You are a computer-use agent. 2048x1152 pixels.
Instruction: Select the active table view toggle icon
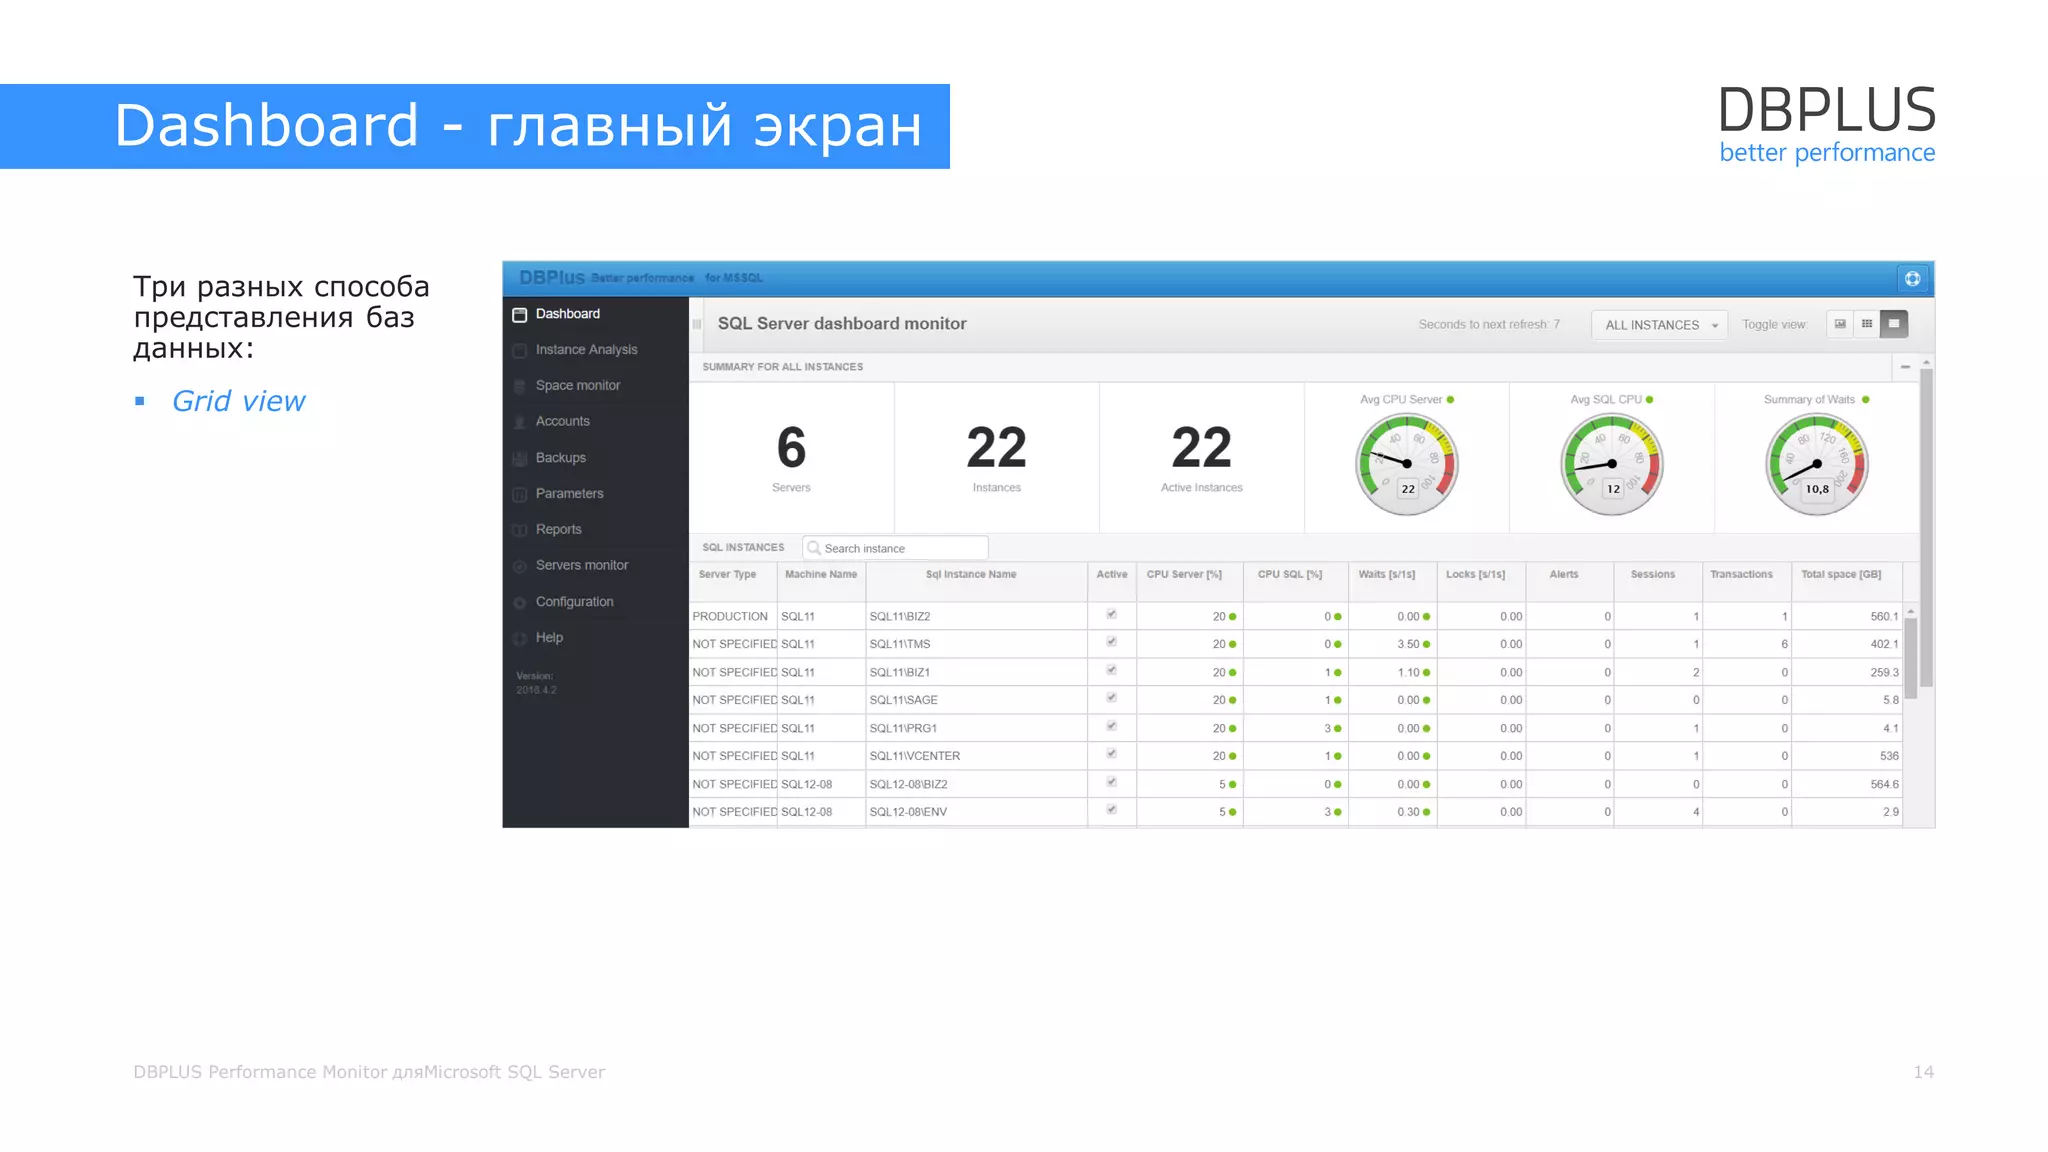(x=1894, y=324)
